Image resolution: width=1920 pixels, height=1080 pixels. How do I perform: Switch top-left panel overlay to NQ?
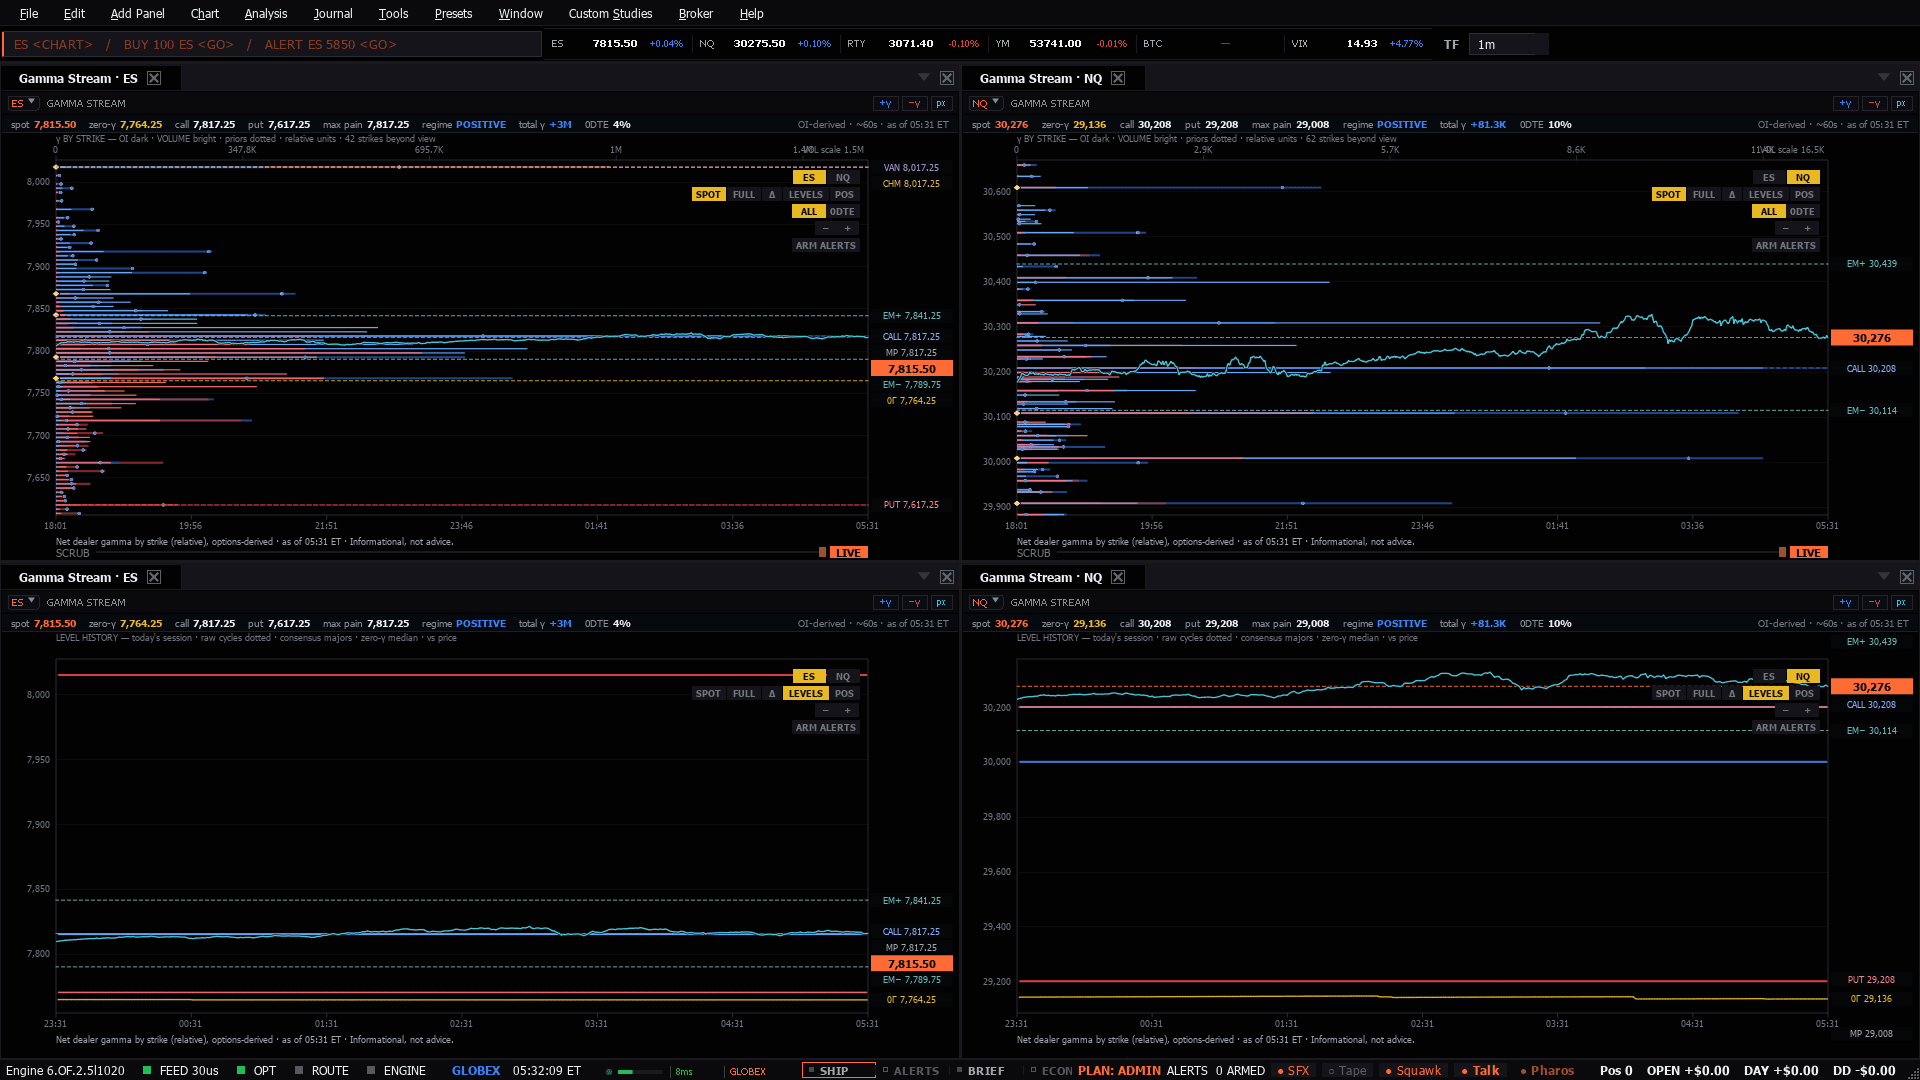click(x=843, y=178)
